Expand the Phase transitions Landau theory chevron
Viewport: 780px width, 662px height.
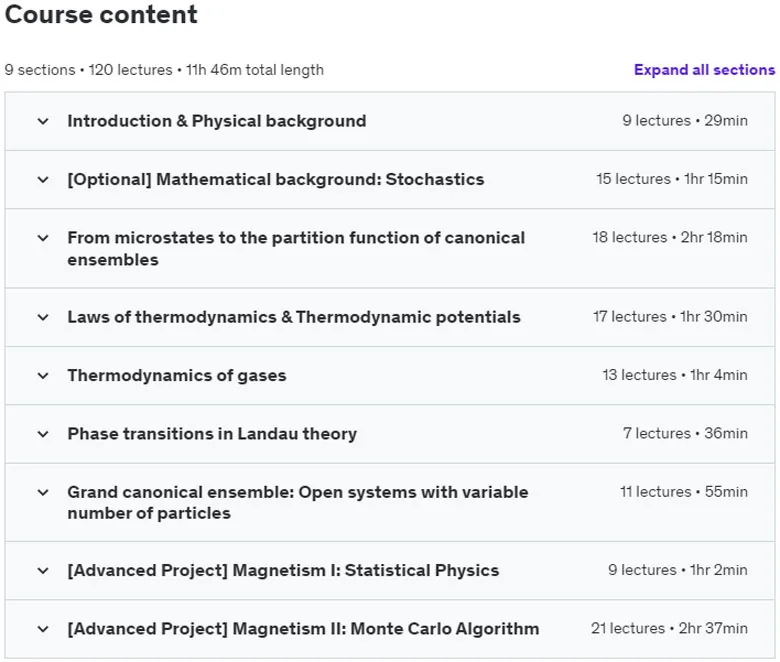[x=43, y=434]
